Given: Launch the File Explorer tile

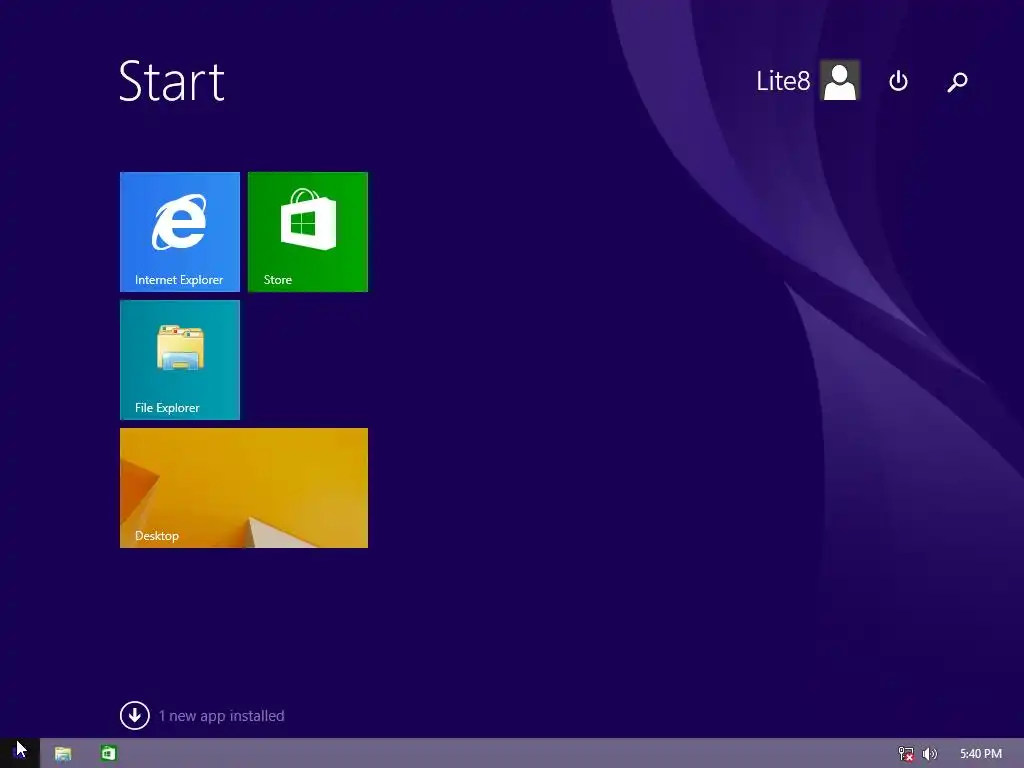Looking at the screenshot, I should pyautogui.click(x=180, y=360).
